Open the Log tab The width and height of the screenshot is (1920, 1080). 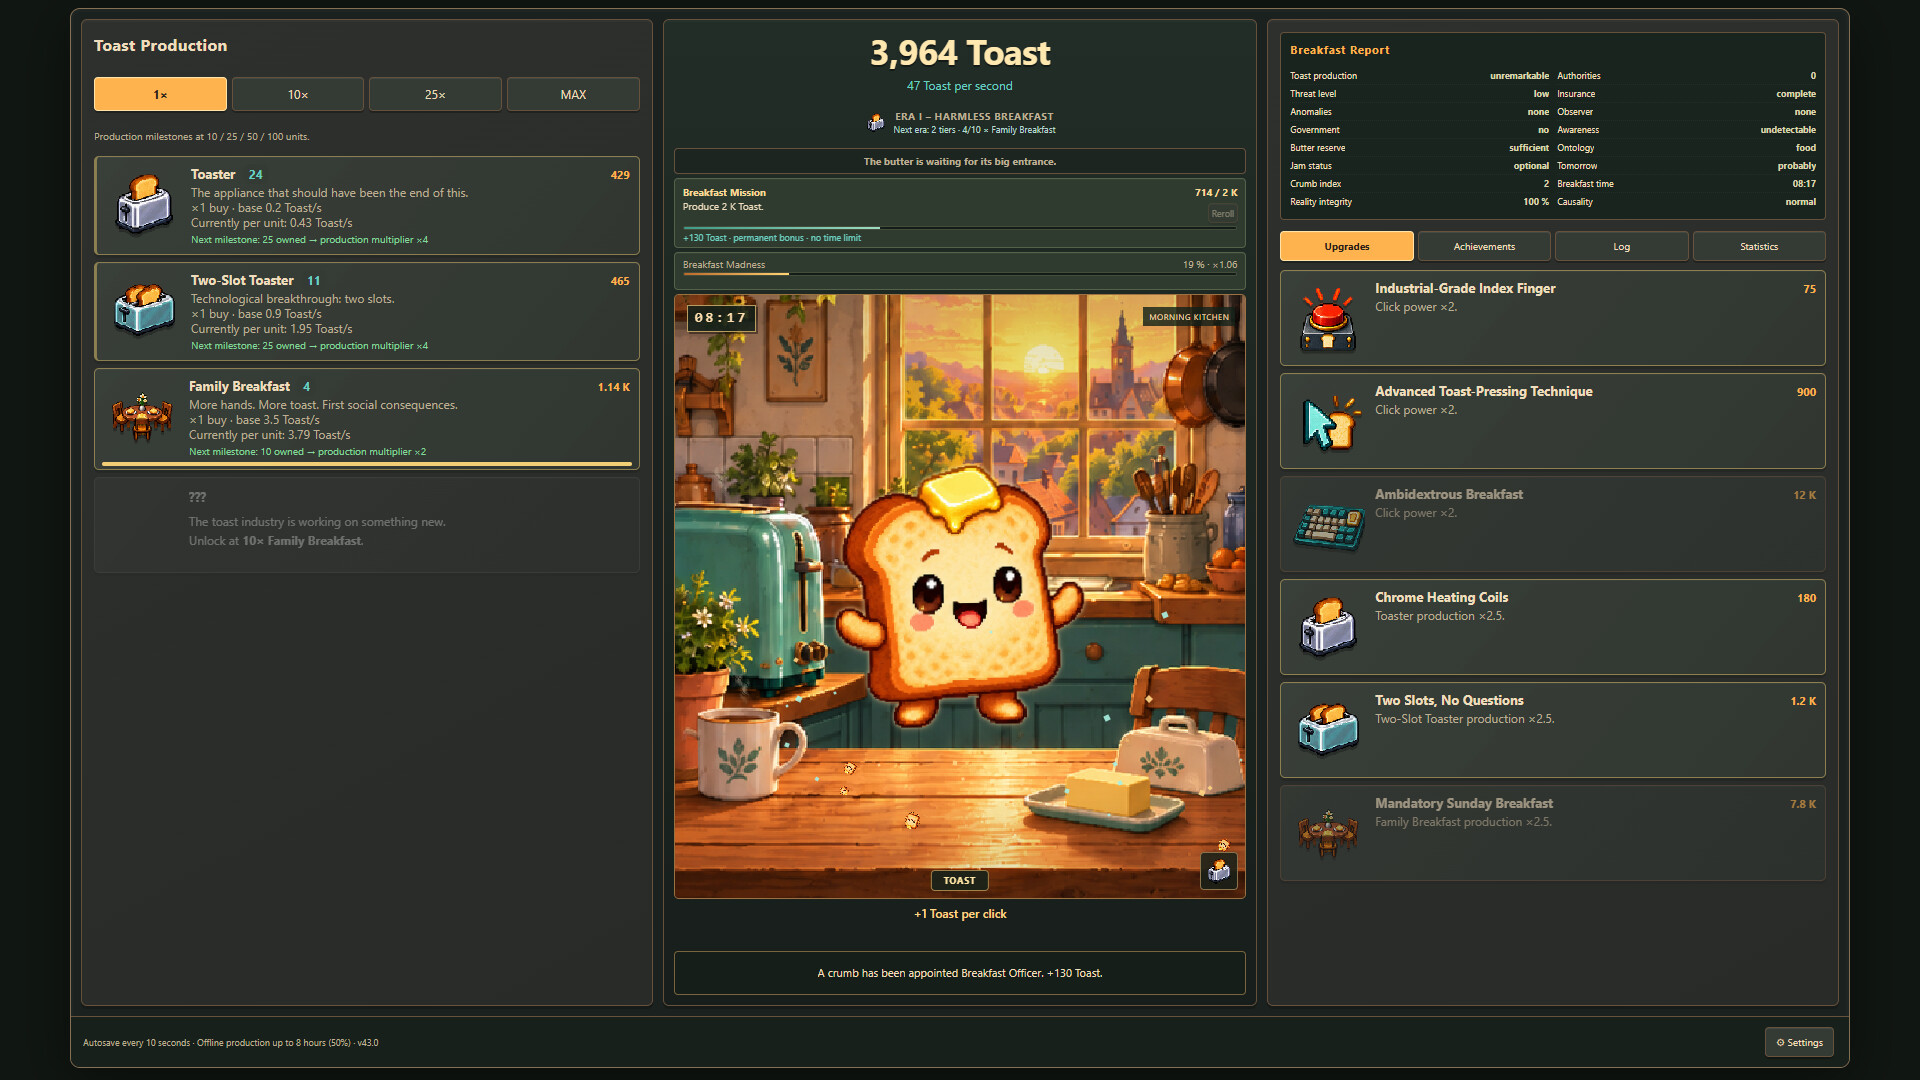pos(1621,246)
